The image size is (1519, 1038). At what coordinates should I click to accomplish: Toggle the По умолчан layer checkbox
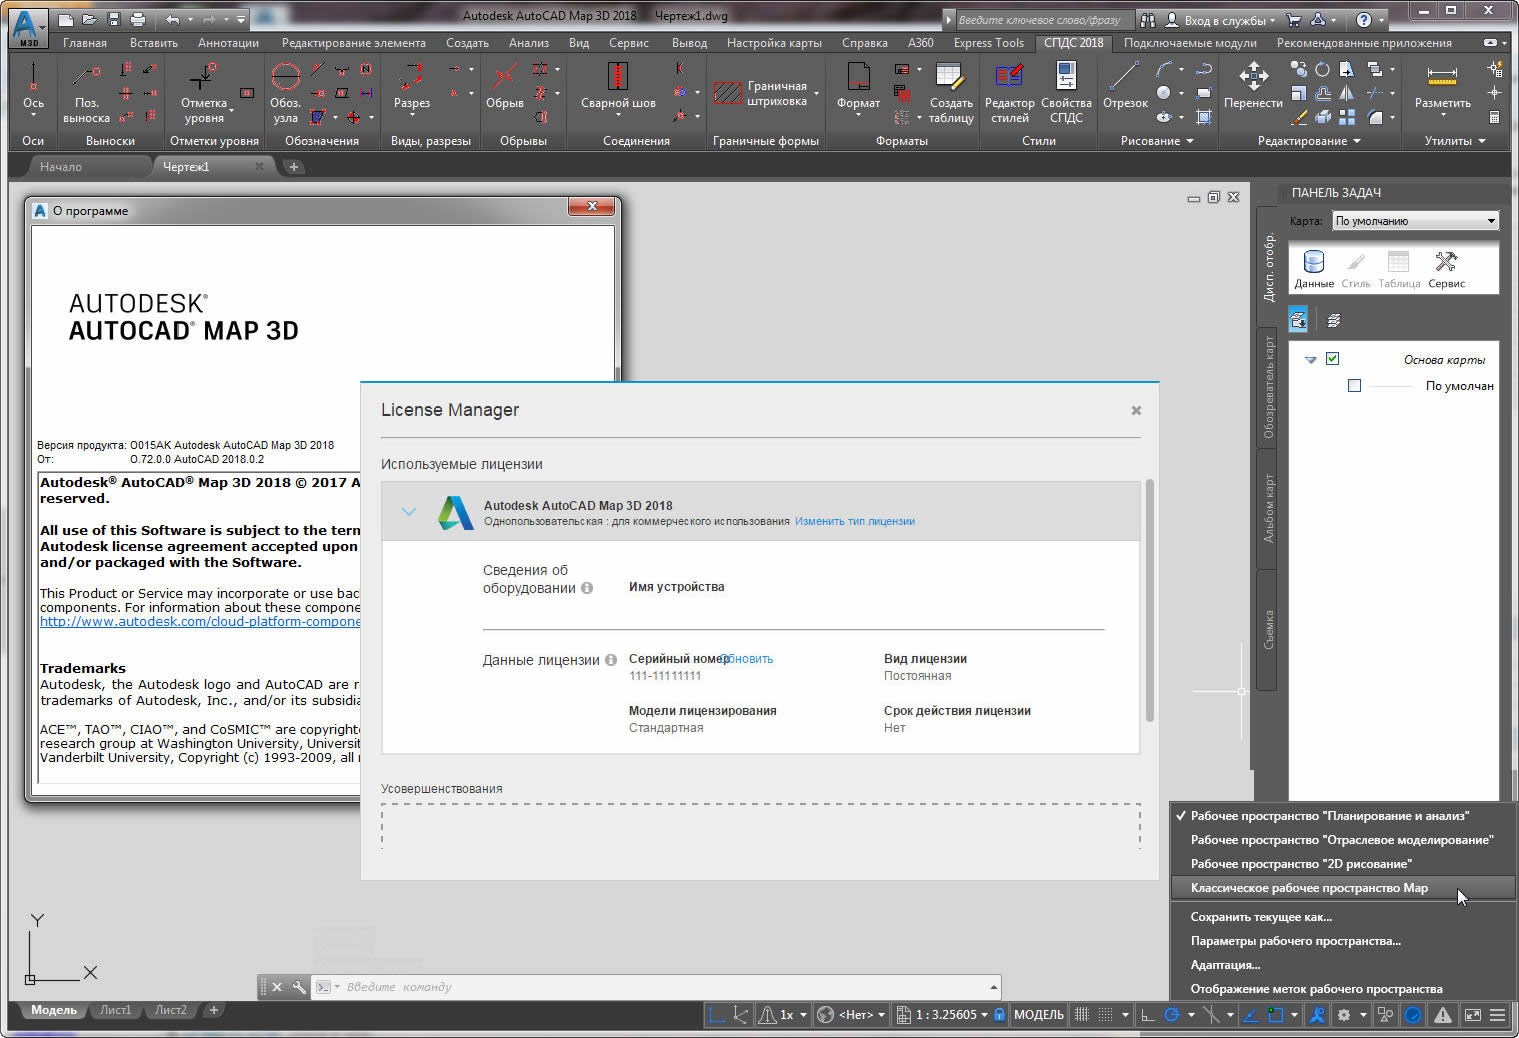[1354, 385]
